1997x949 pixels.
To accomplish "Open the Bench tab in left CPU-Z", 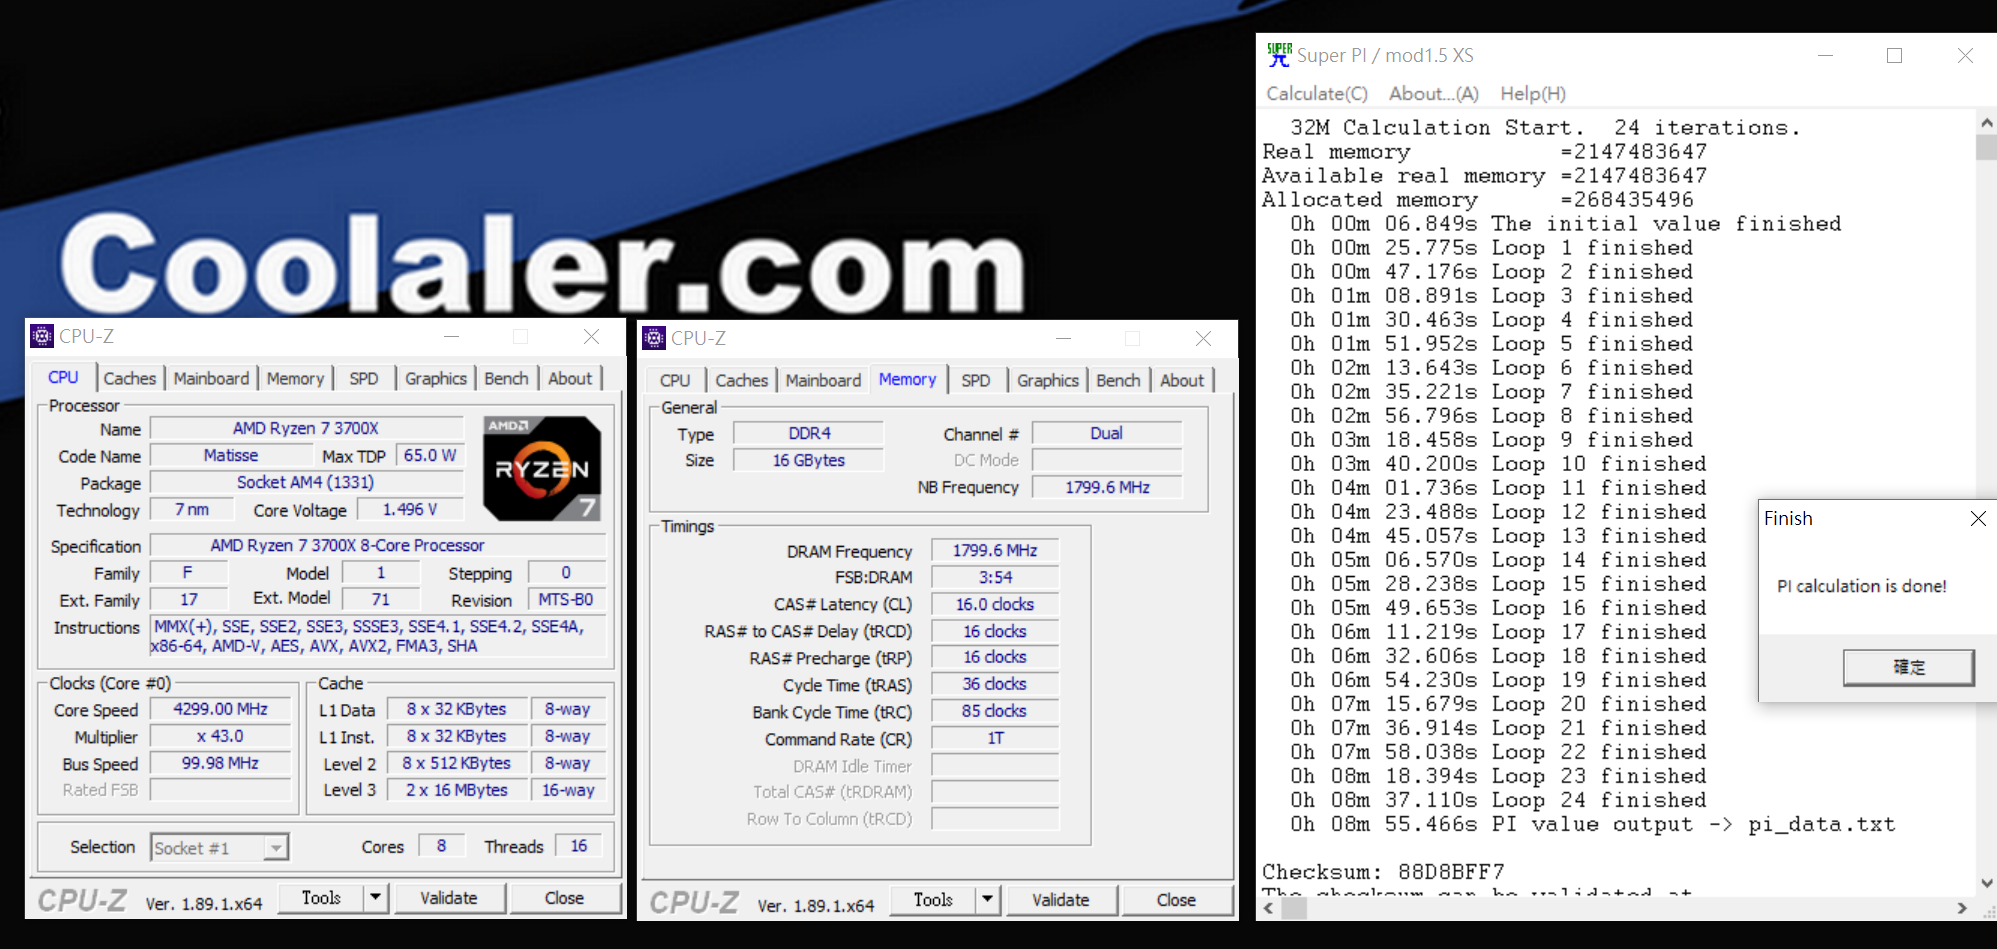I will 506,378.
